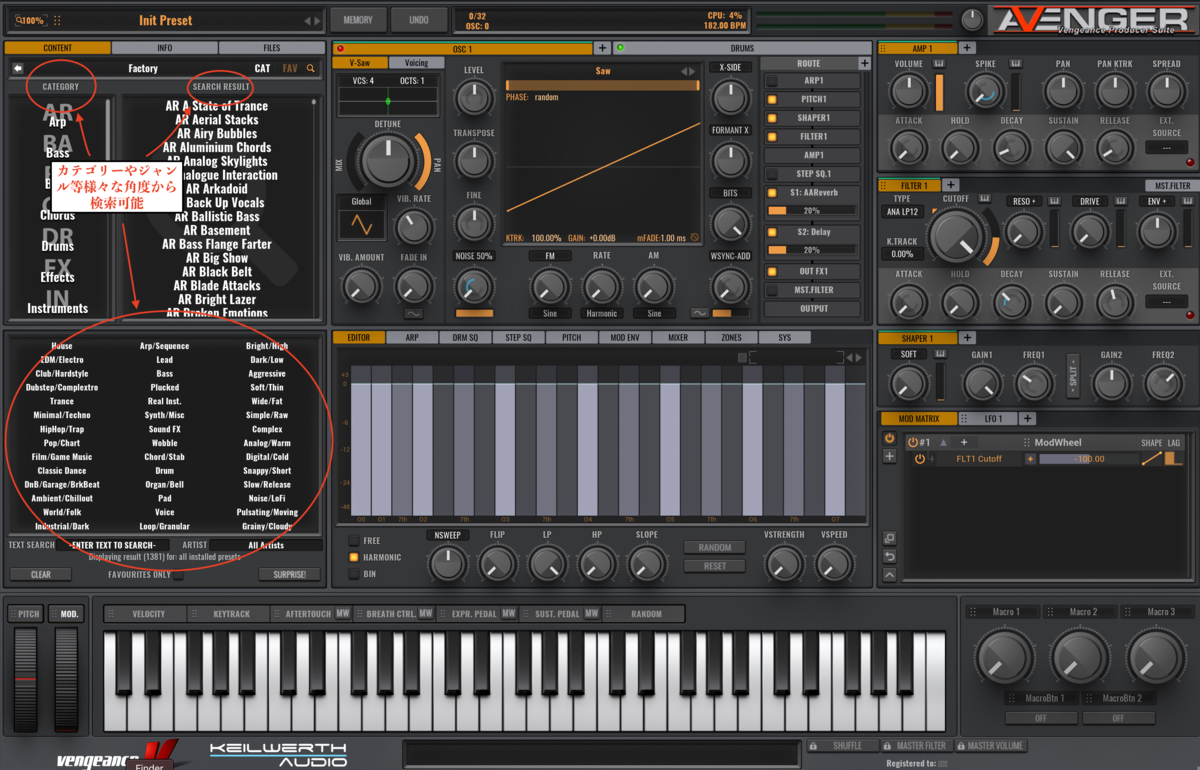Click the SHAPE curve icon in mod slot
The height and width of the screenshot is (770, 1200).
coord(1151,459)
